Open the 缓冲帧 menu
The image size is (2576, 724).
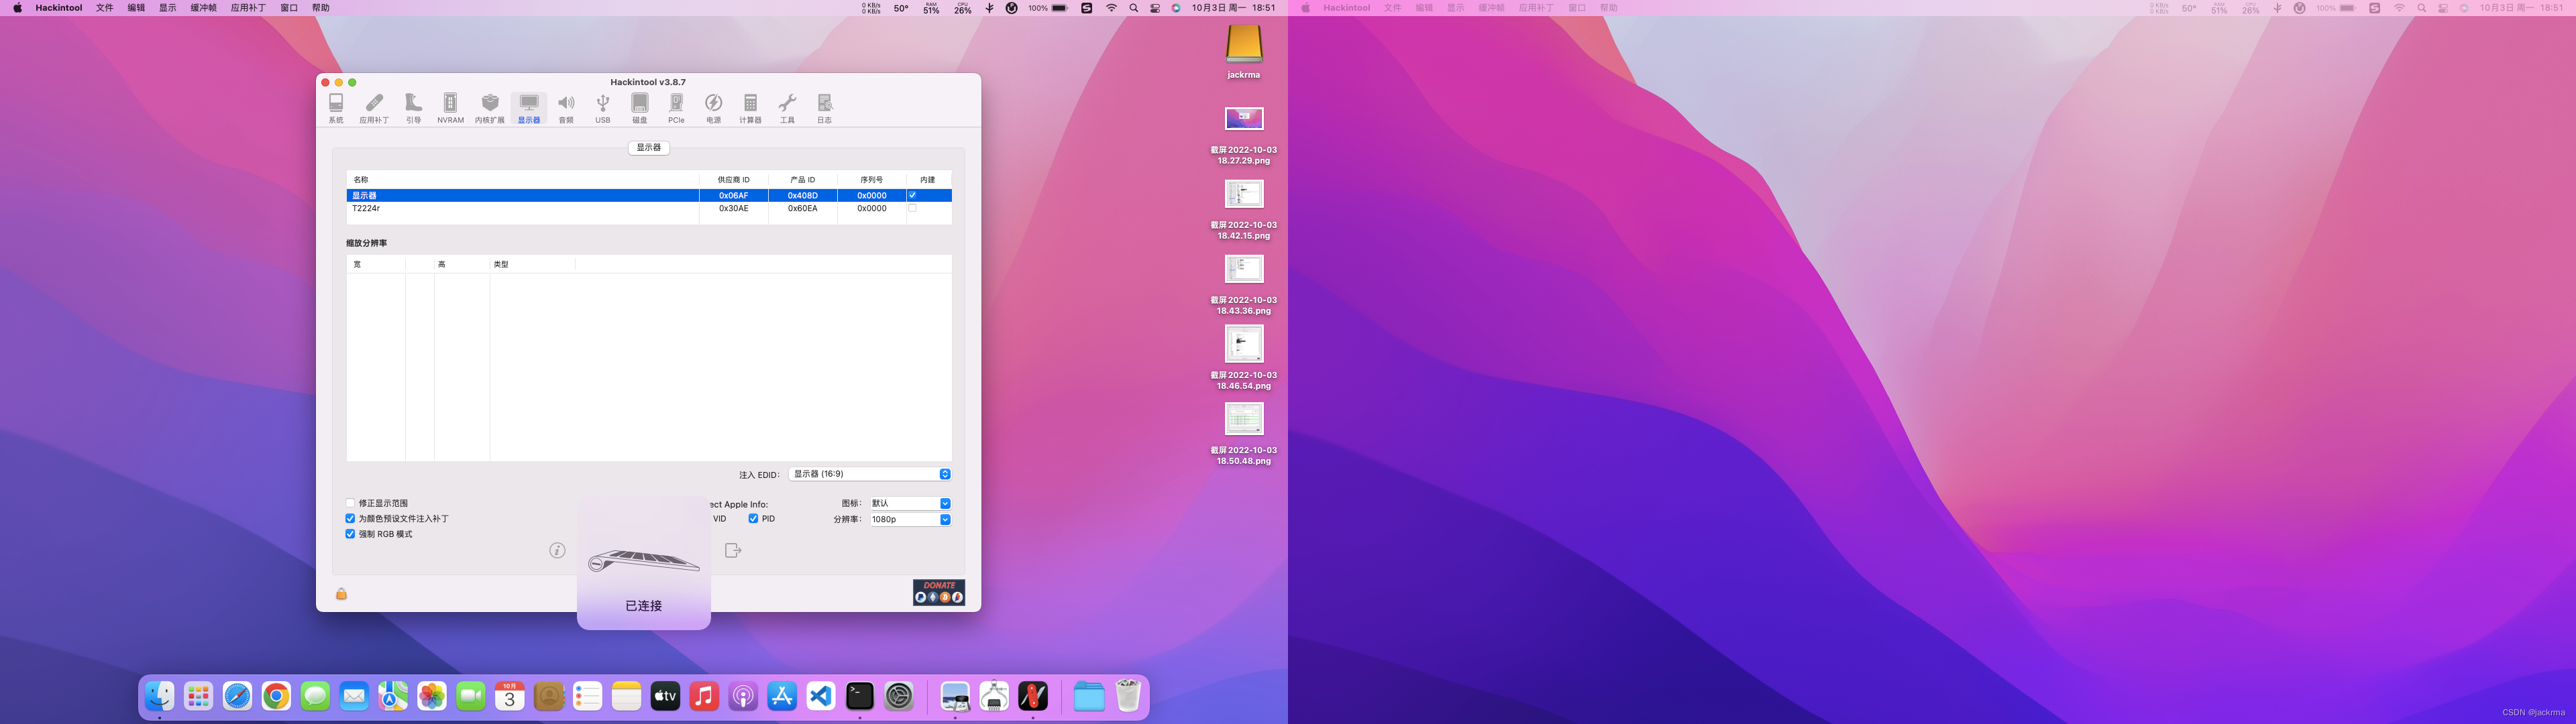point(203,8)
